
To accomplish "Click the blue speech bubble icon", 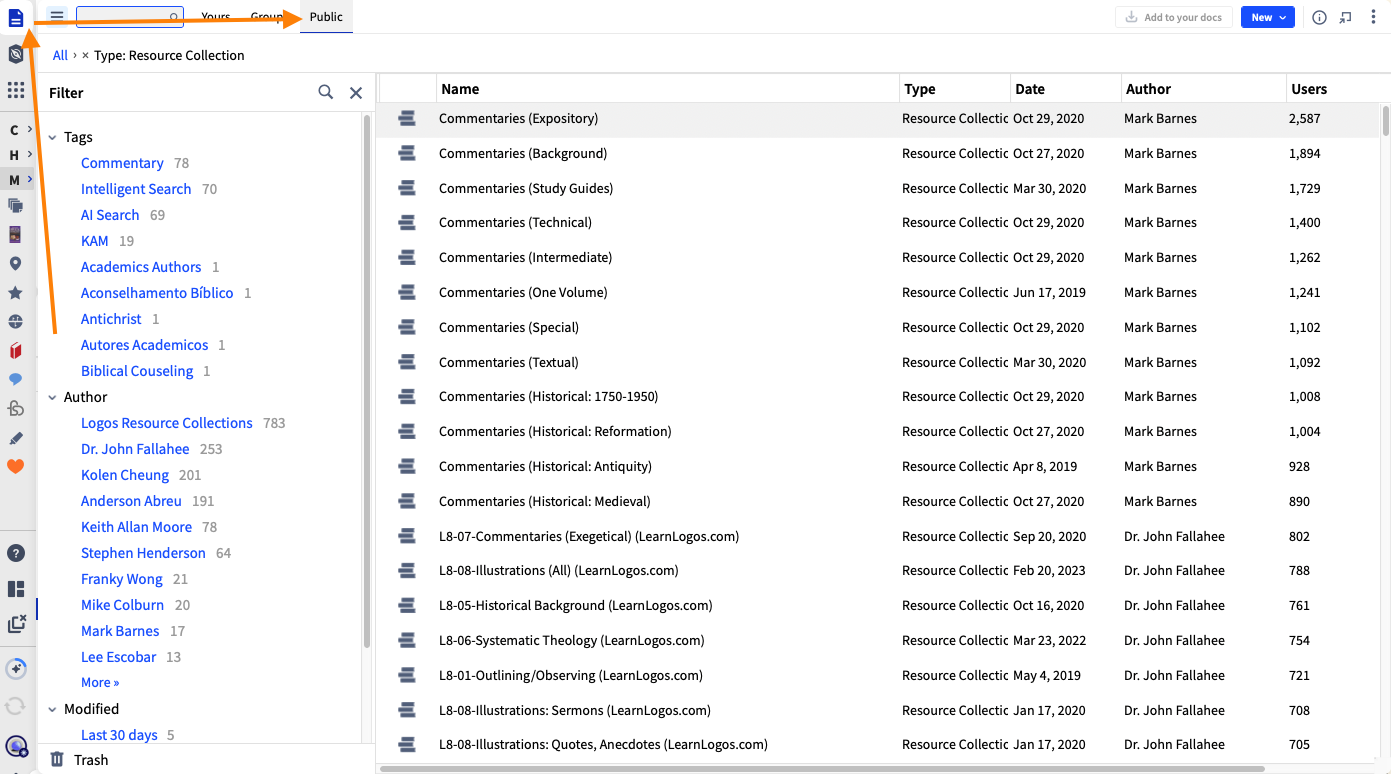I will 15,380.
